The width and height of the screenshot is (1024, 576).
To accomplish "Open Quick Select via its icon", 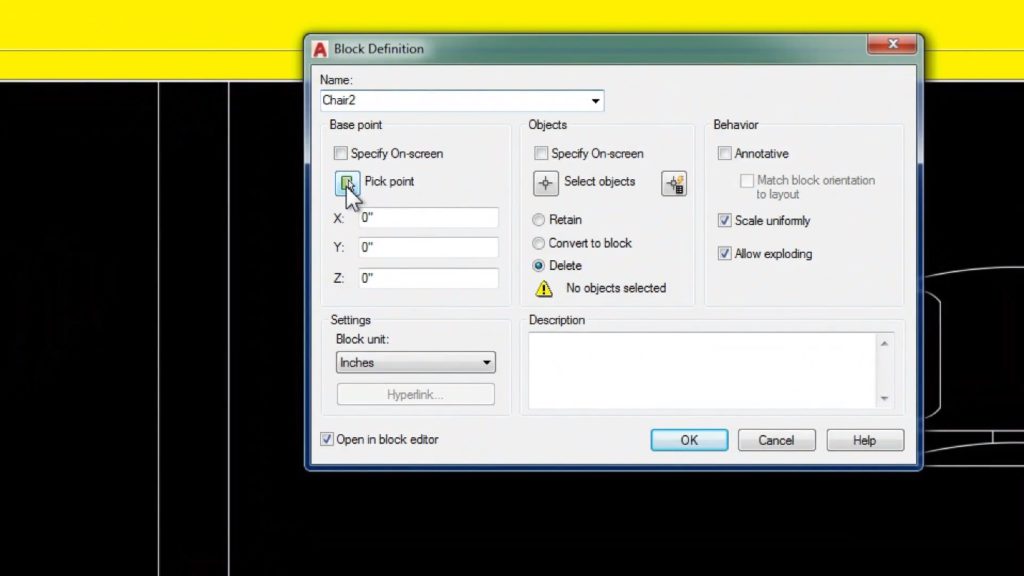I will 674,183.
